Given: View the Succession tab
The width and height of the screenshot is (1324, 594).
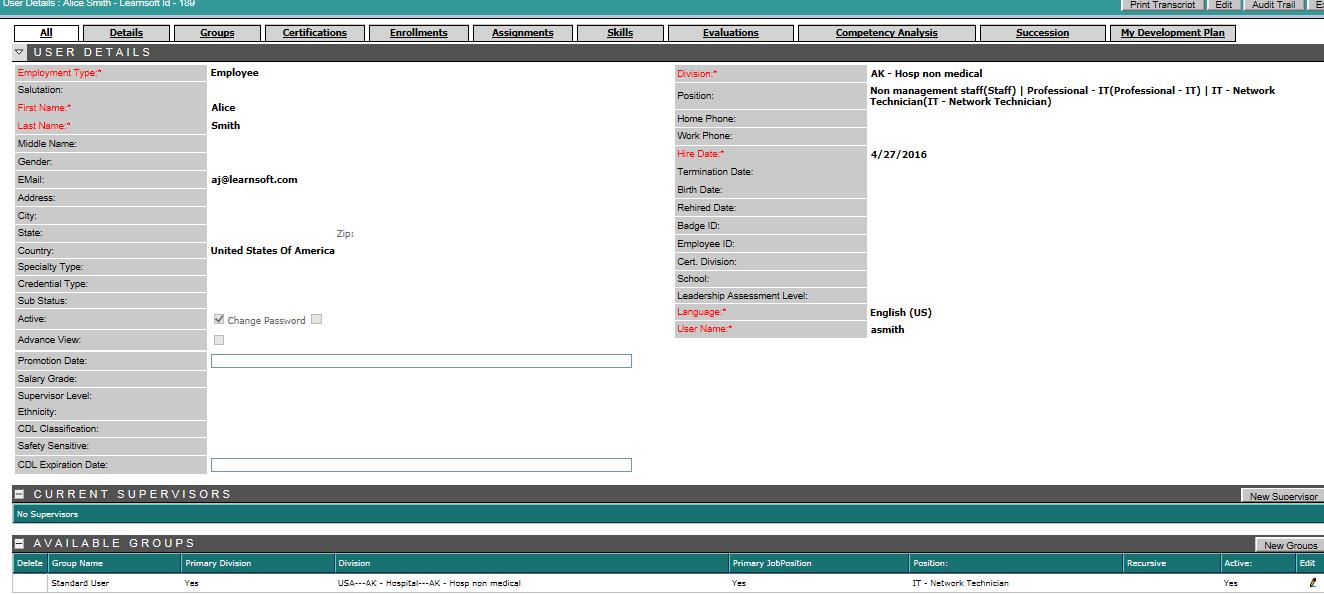Looking at the screenshot, I should [1042, 33].
